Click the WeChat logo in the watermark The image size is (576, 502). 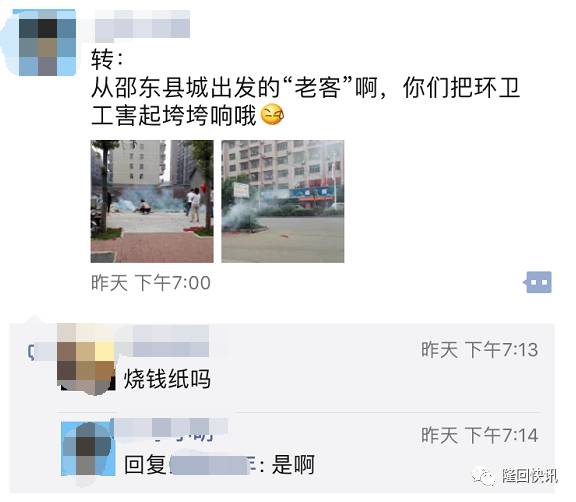484,476
